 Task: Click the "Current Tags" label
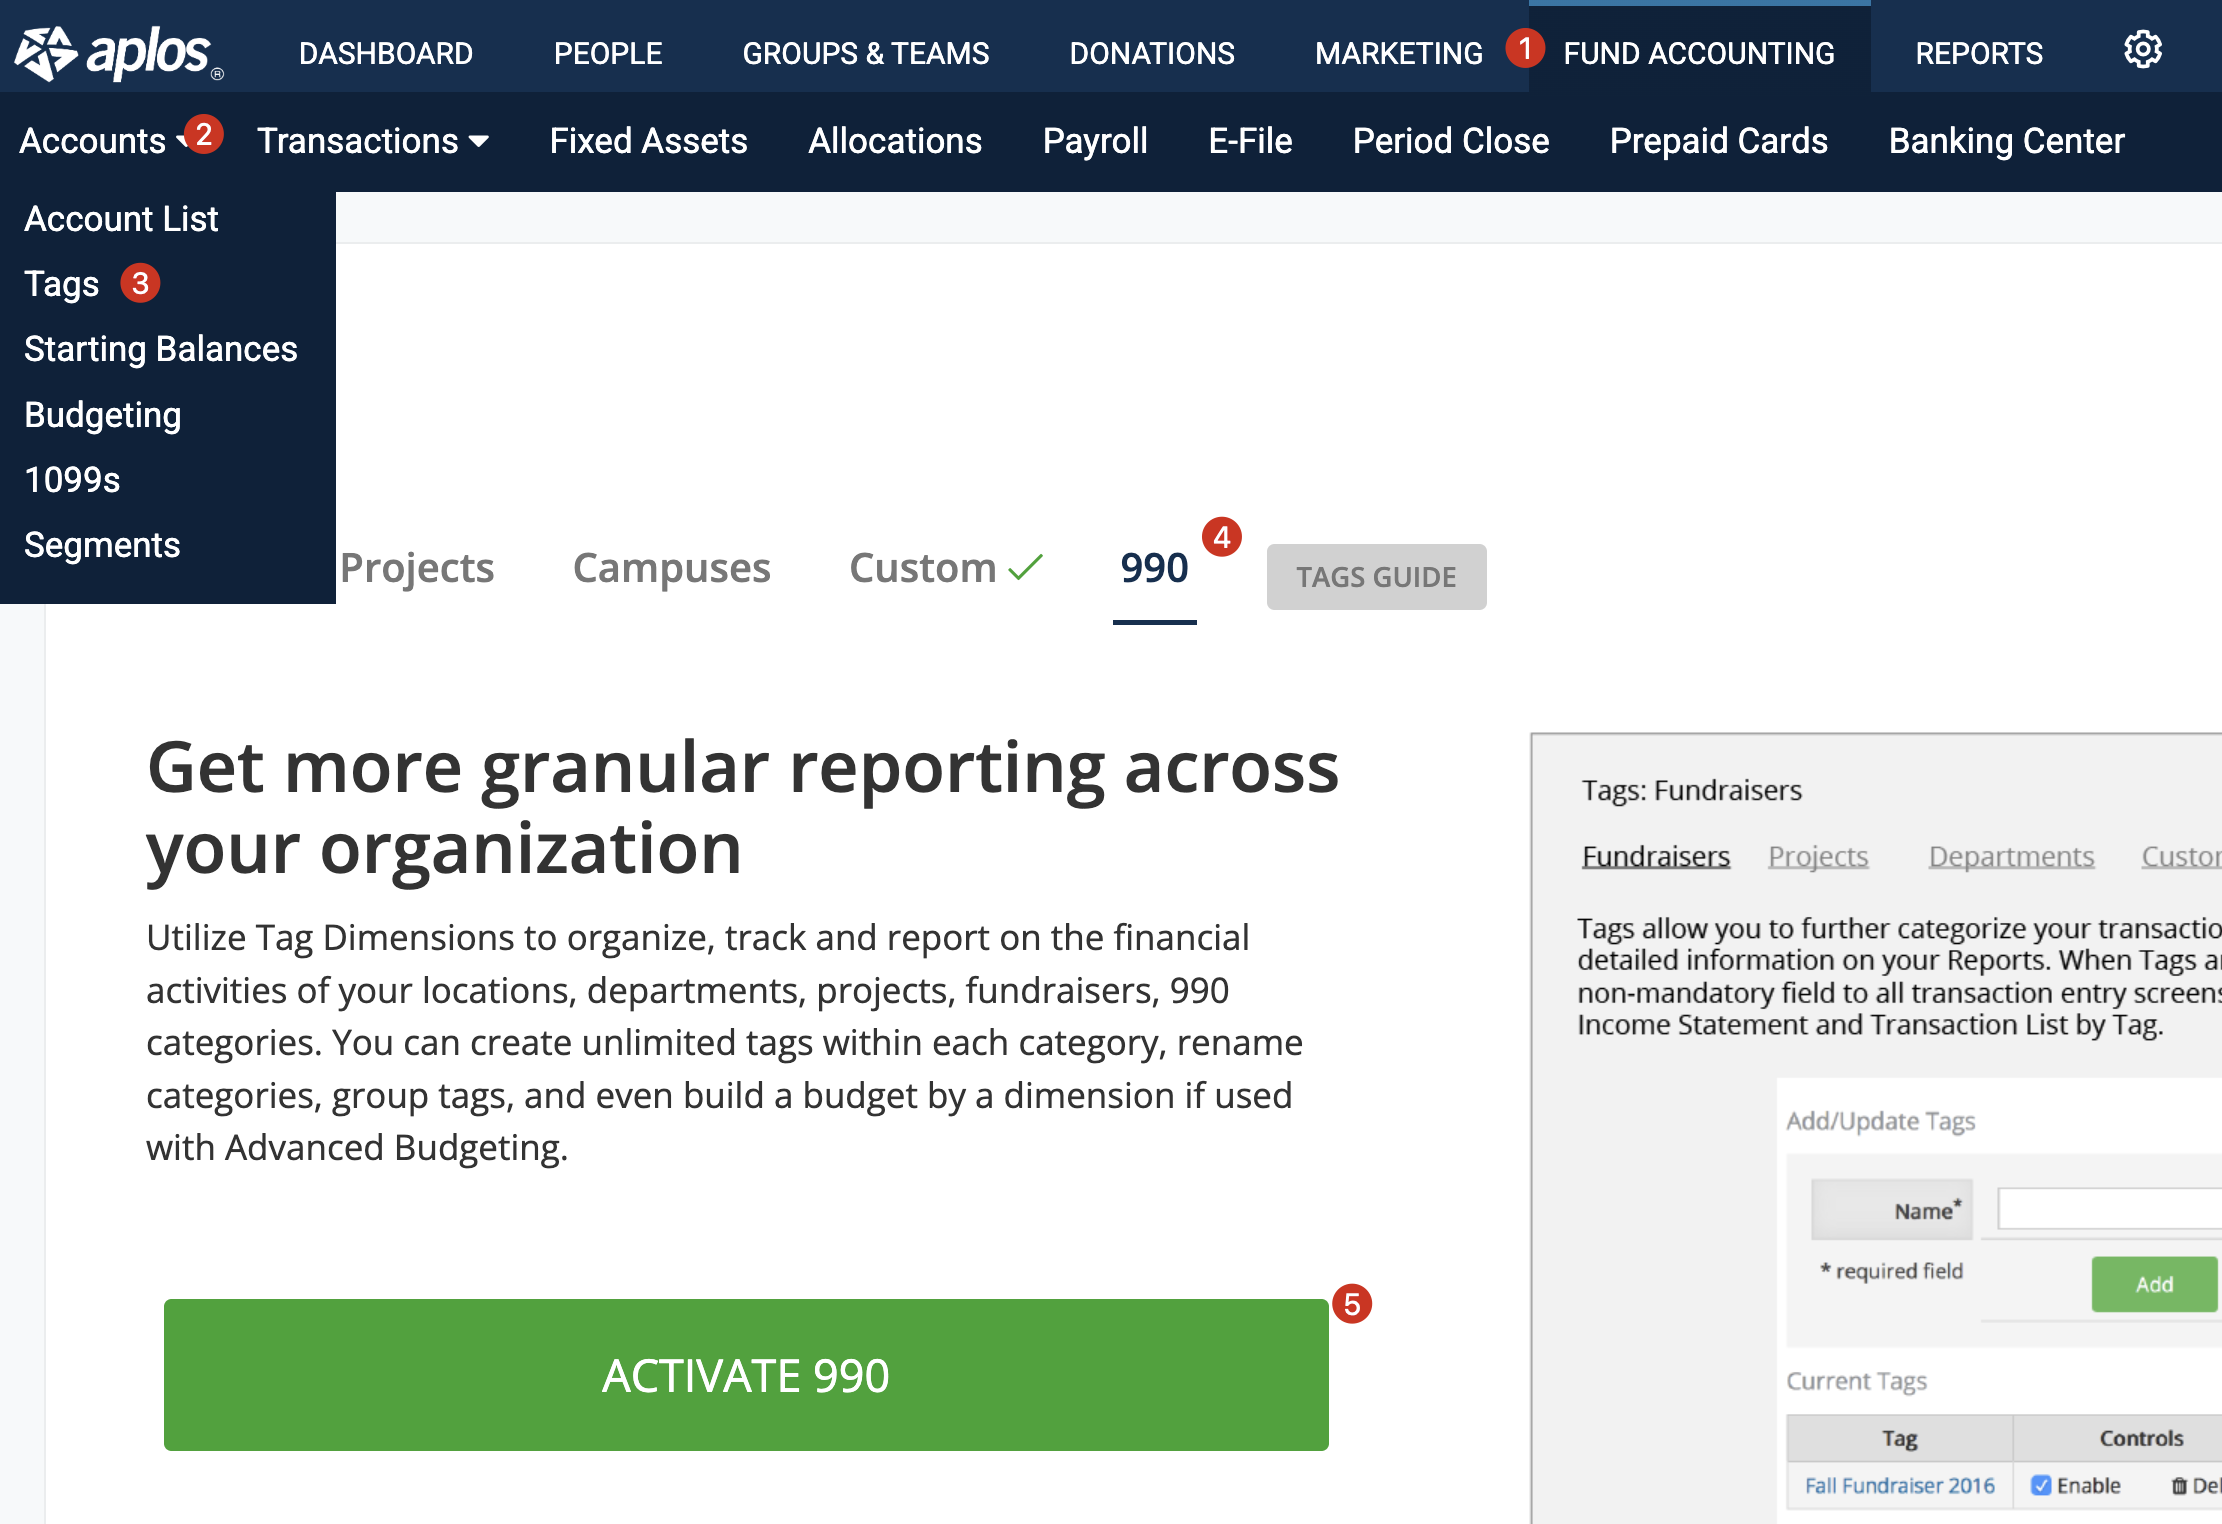click(1856, 1381)
